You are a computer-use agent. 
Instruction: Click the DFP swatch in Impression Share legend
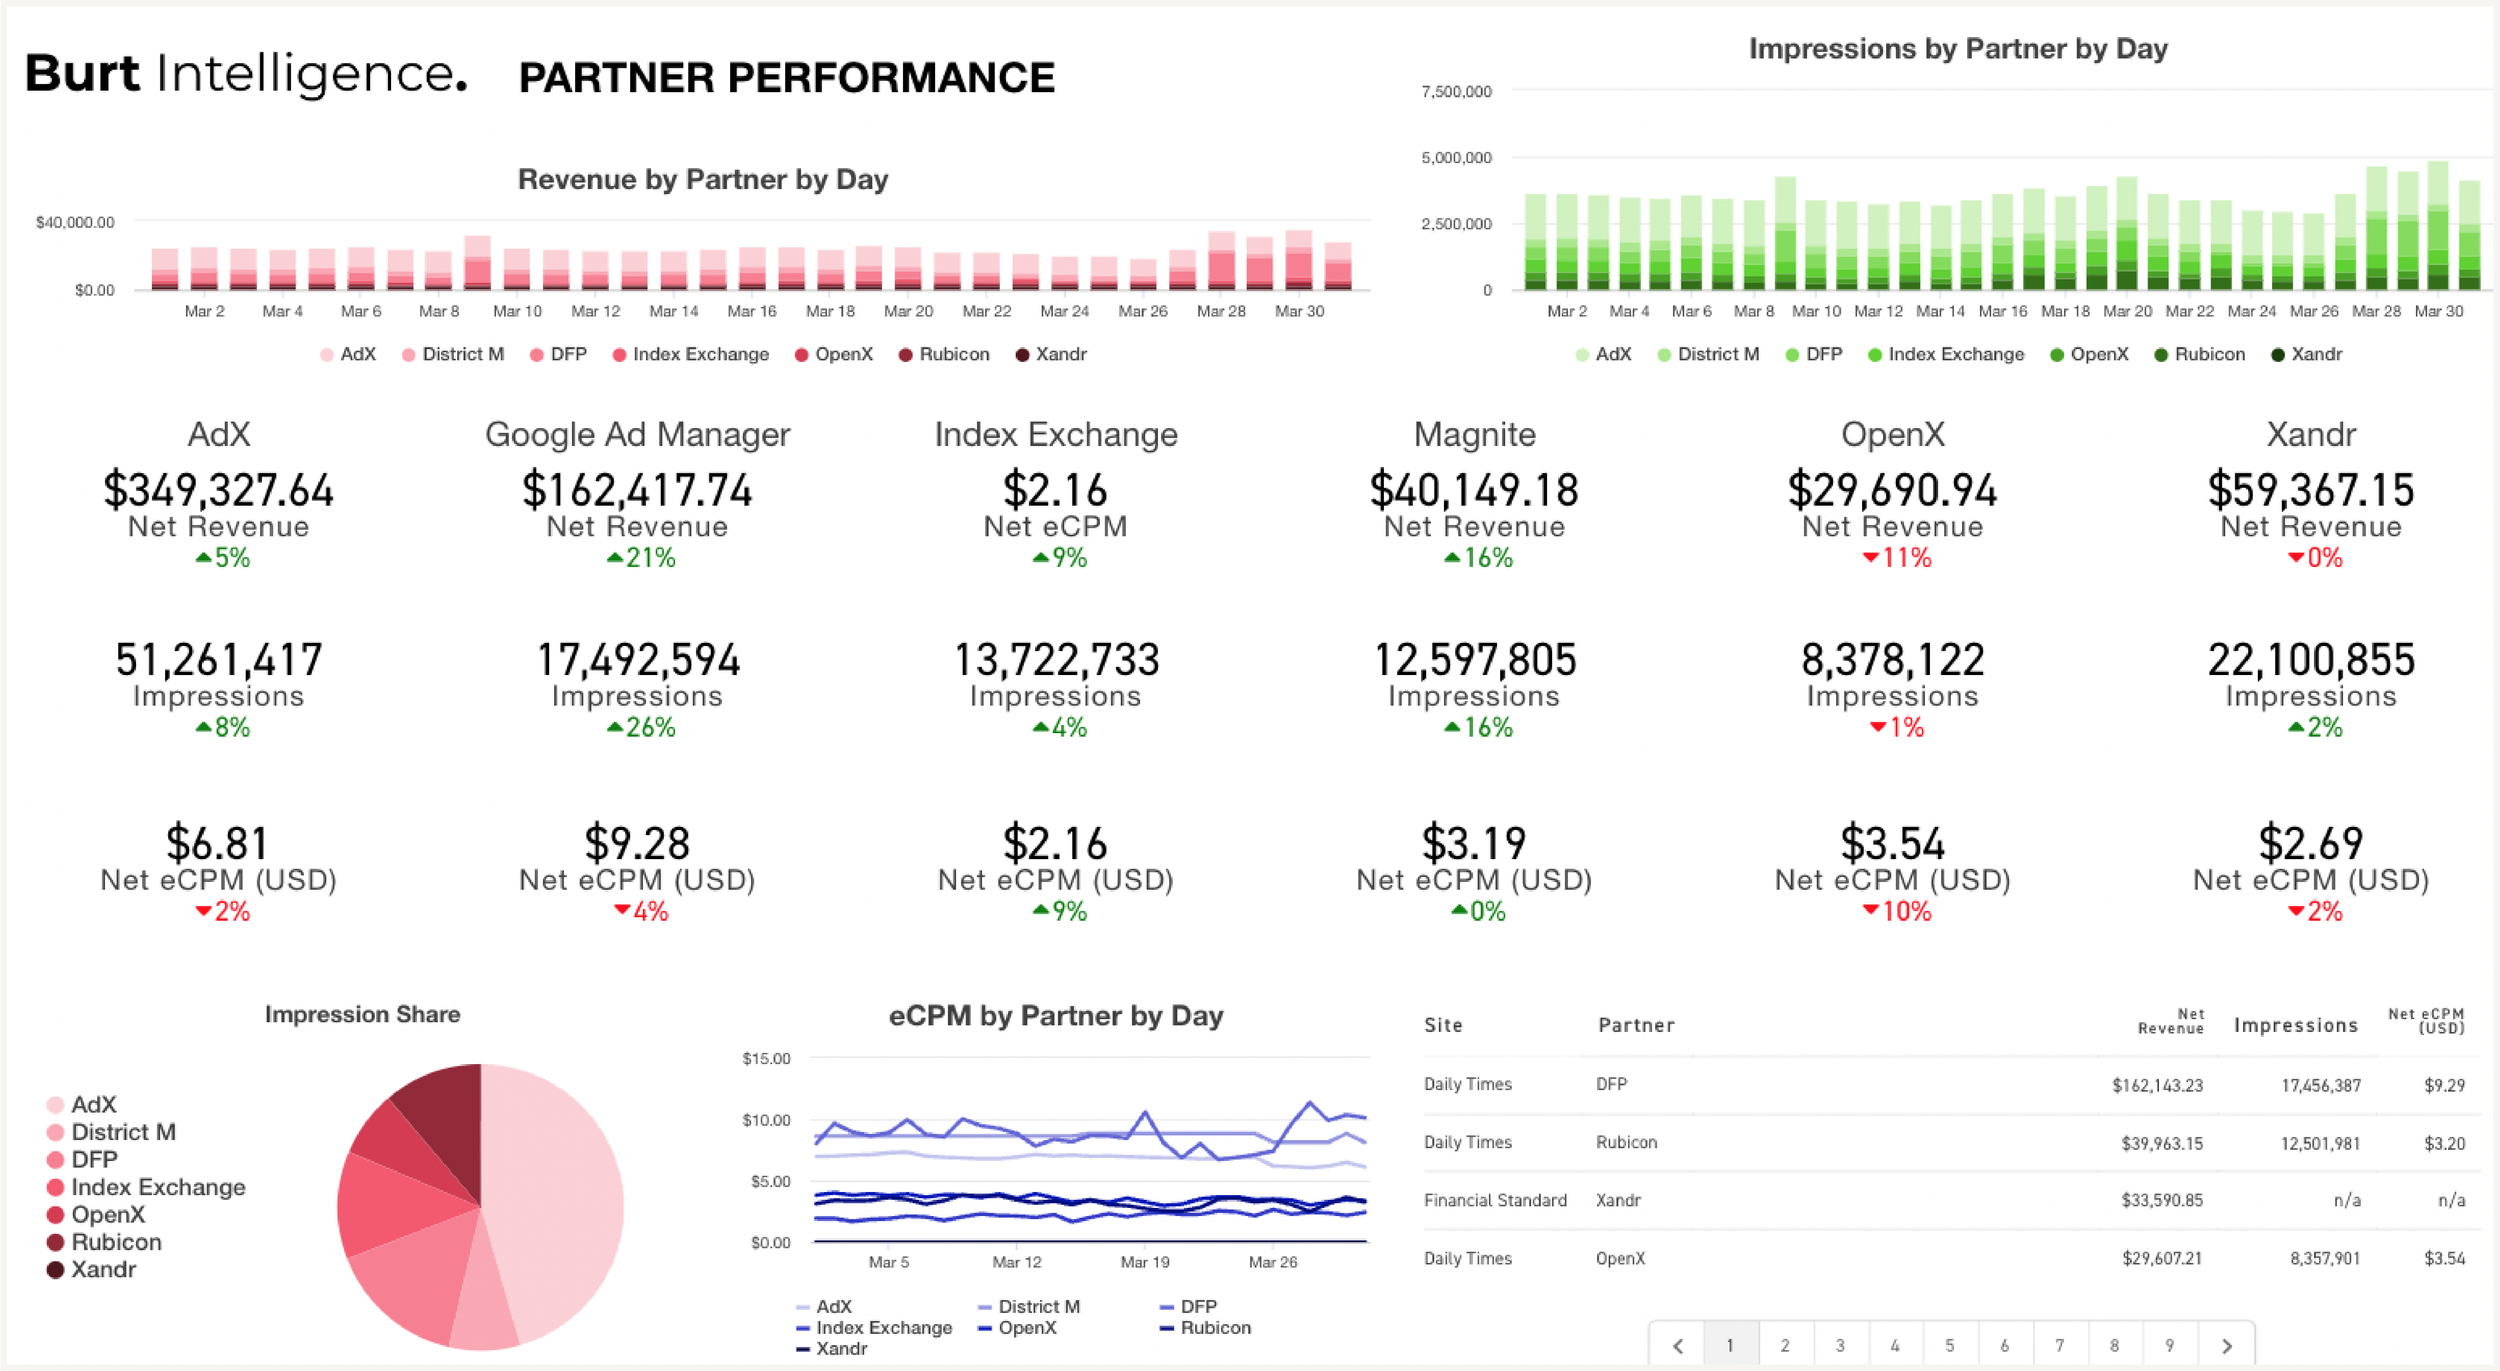coord(57,1159)
